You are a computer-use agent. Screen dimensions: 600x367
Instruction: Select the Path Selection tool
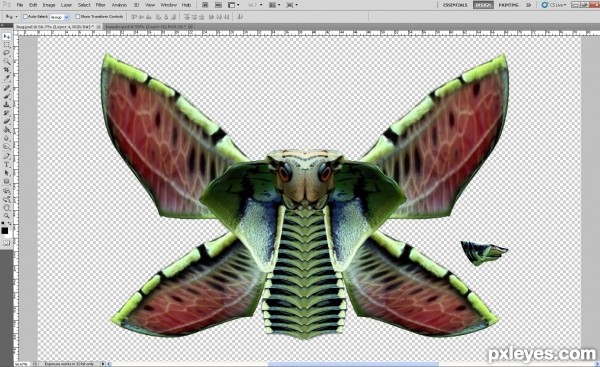click(x=7, y=173)
